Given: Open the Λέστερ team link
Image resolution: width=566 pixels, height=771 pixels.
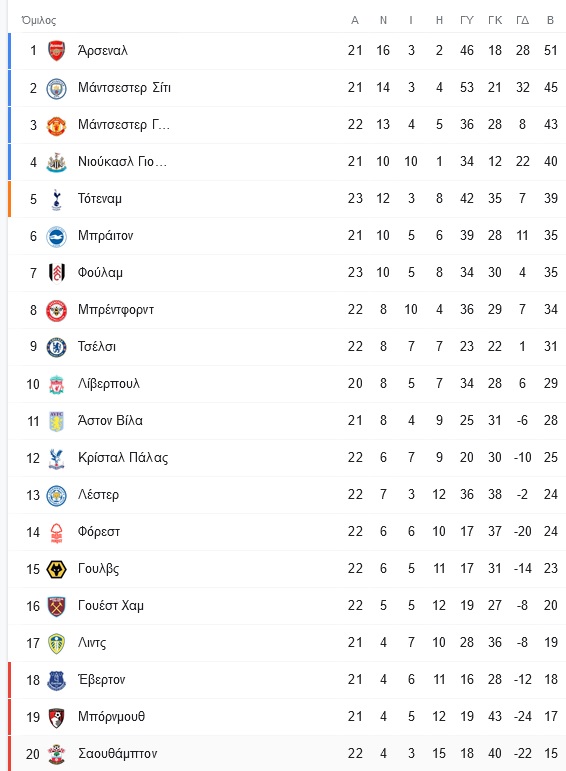Looking at the screenshot, I should coord(98,494).
